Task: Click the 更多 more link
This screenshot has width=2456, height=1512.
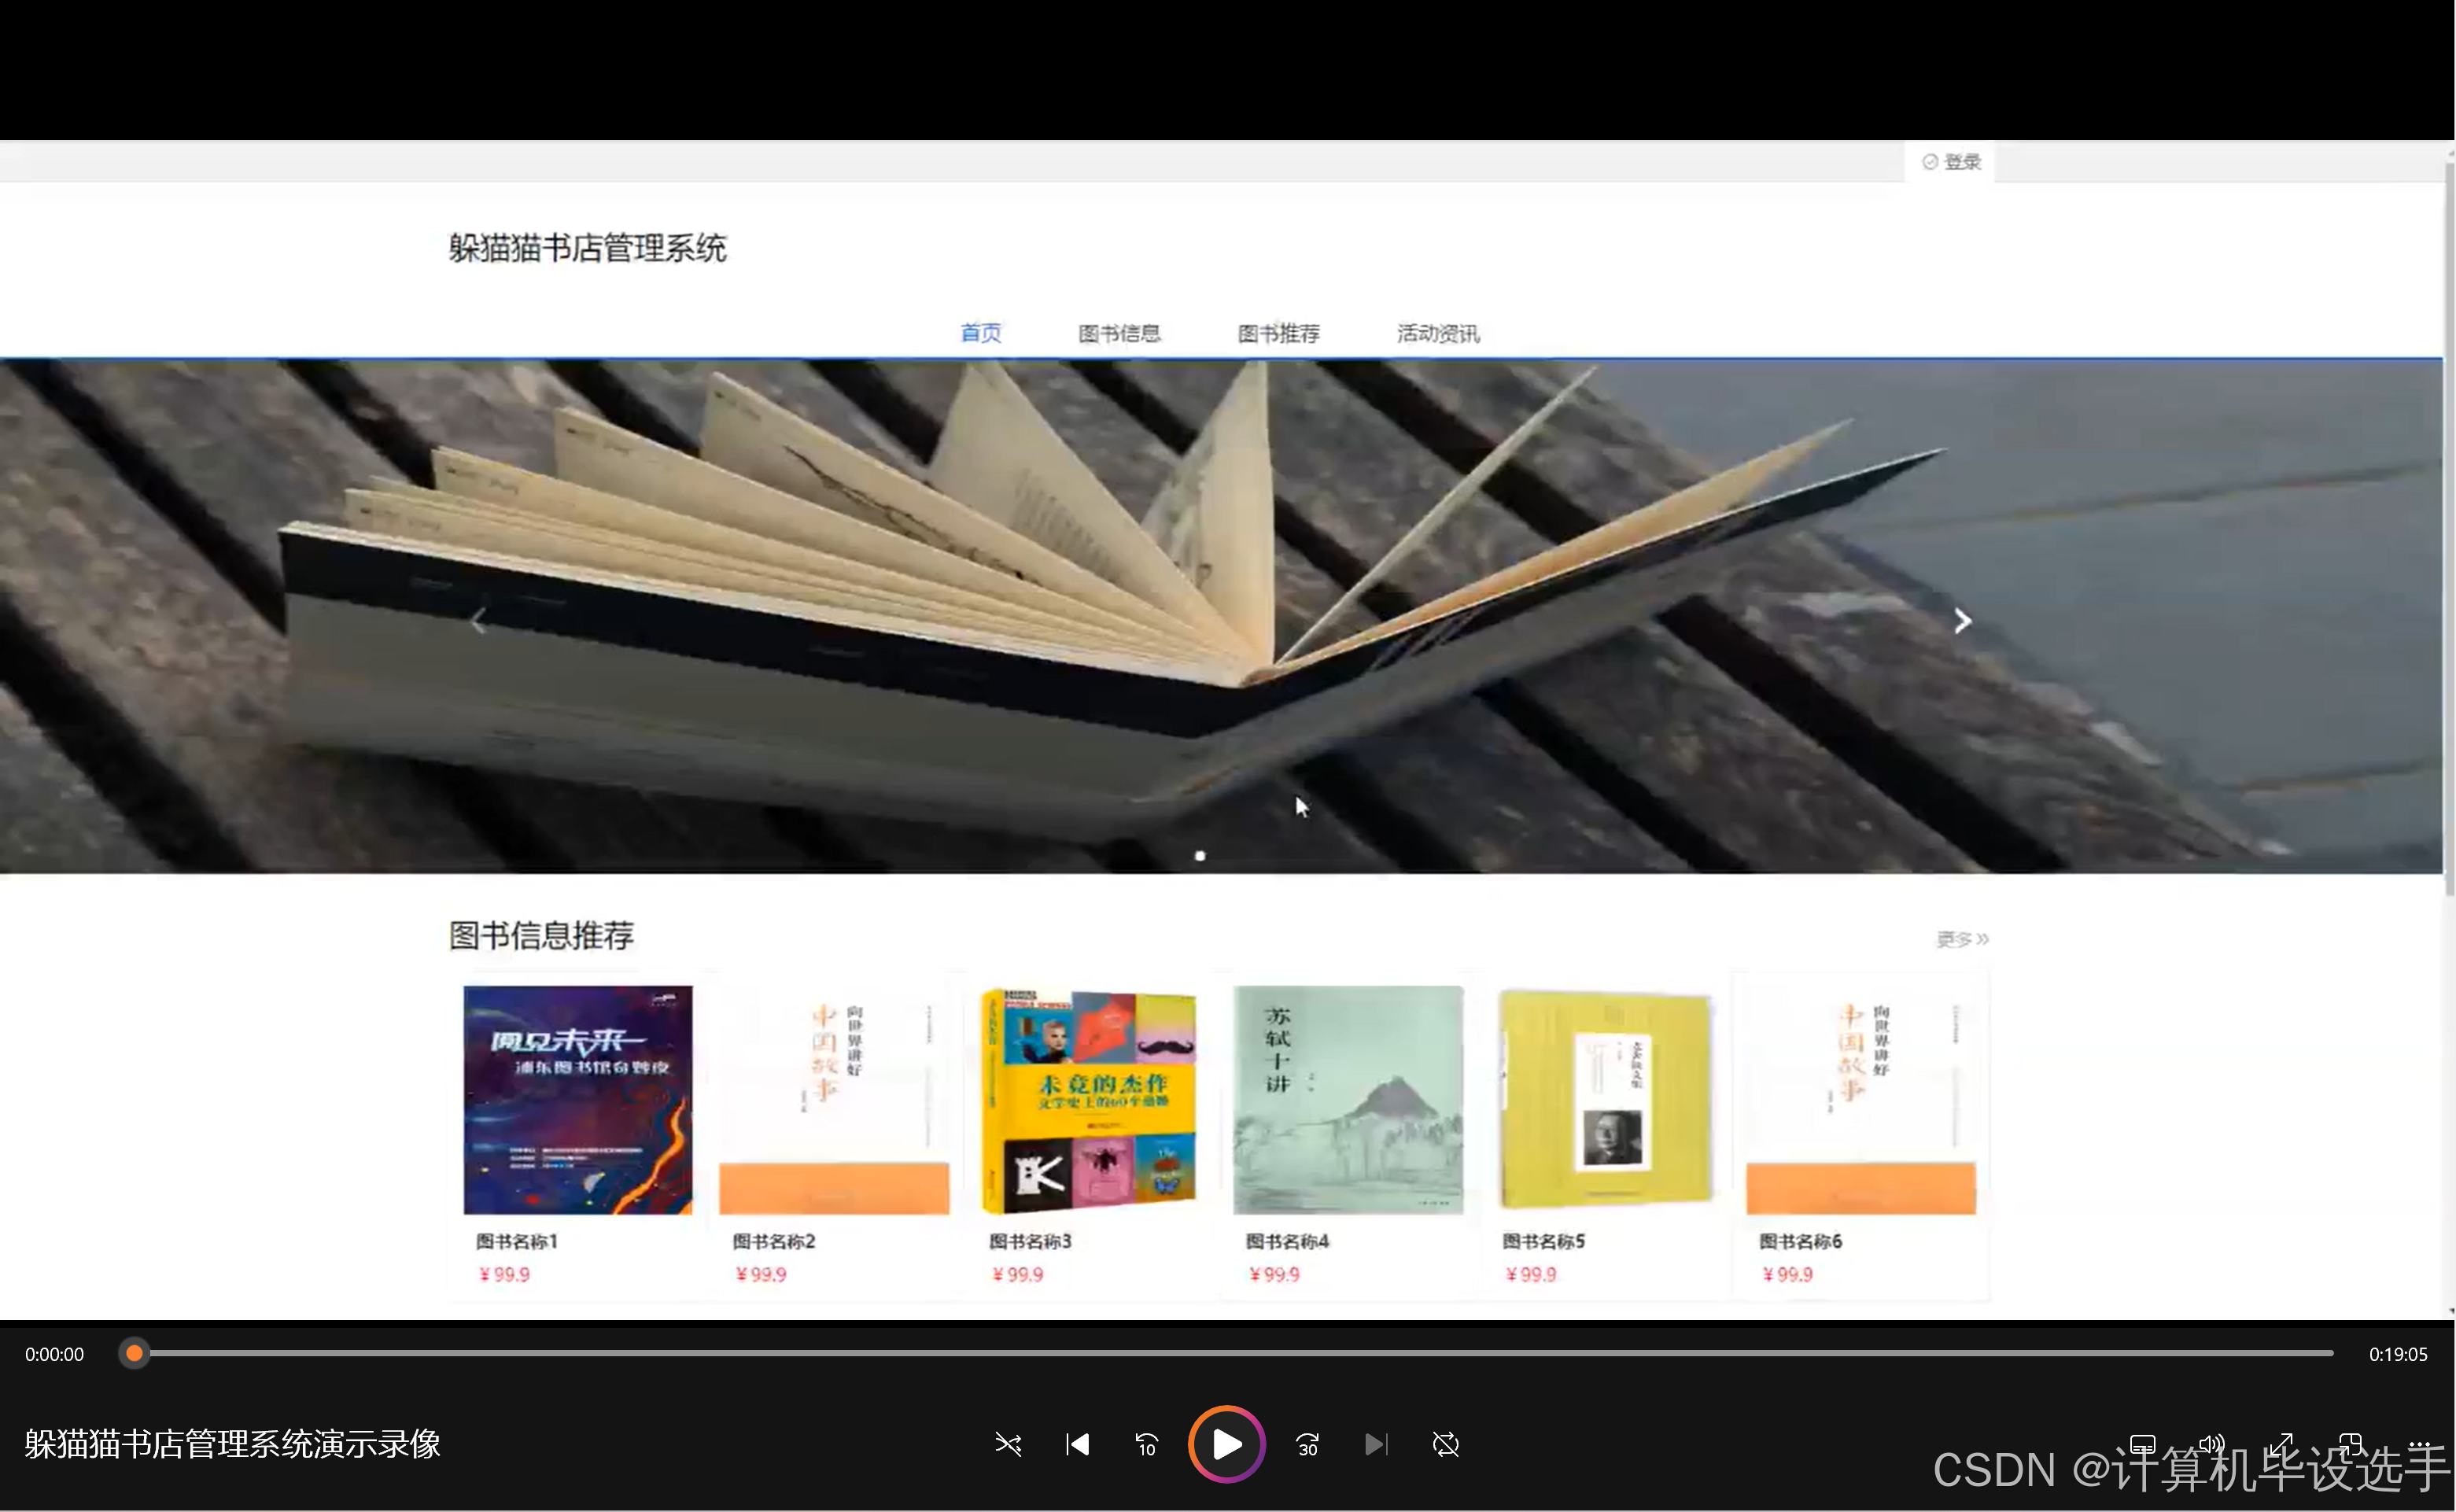Action: pos(1961,939)
